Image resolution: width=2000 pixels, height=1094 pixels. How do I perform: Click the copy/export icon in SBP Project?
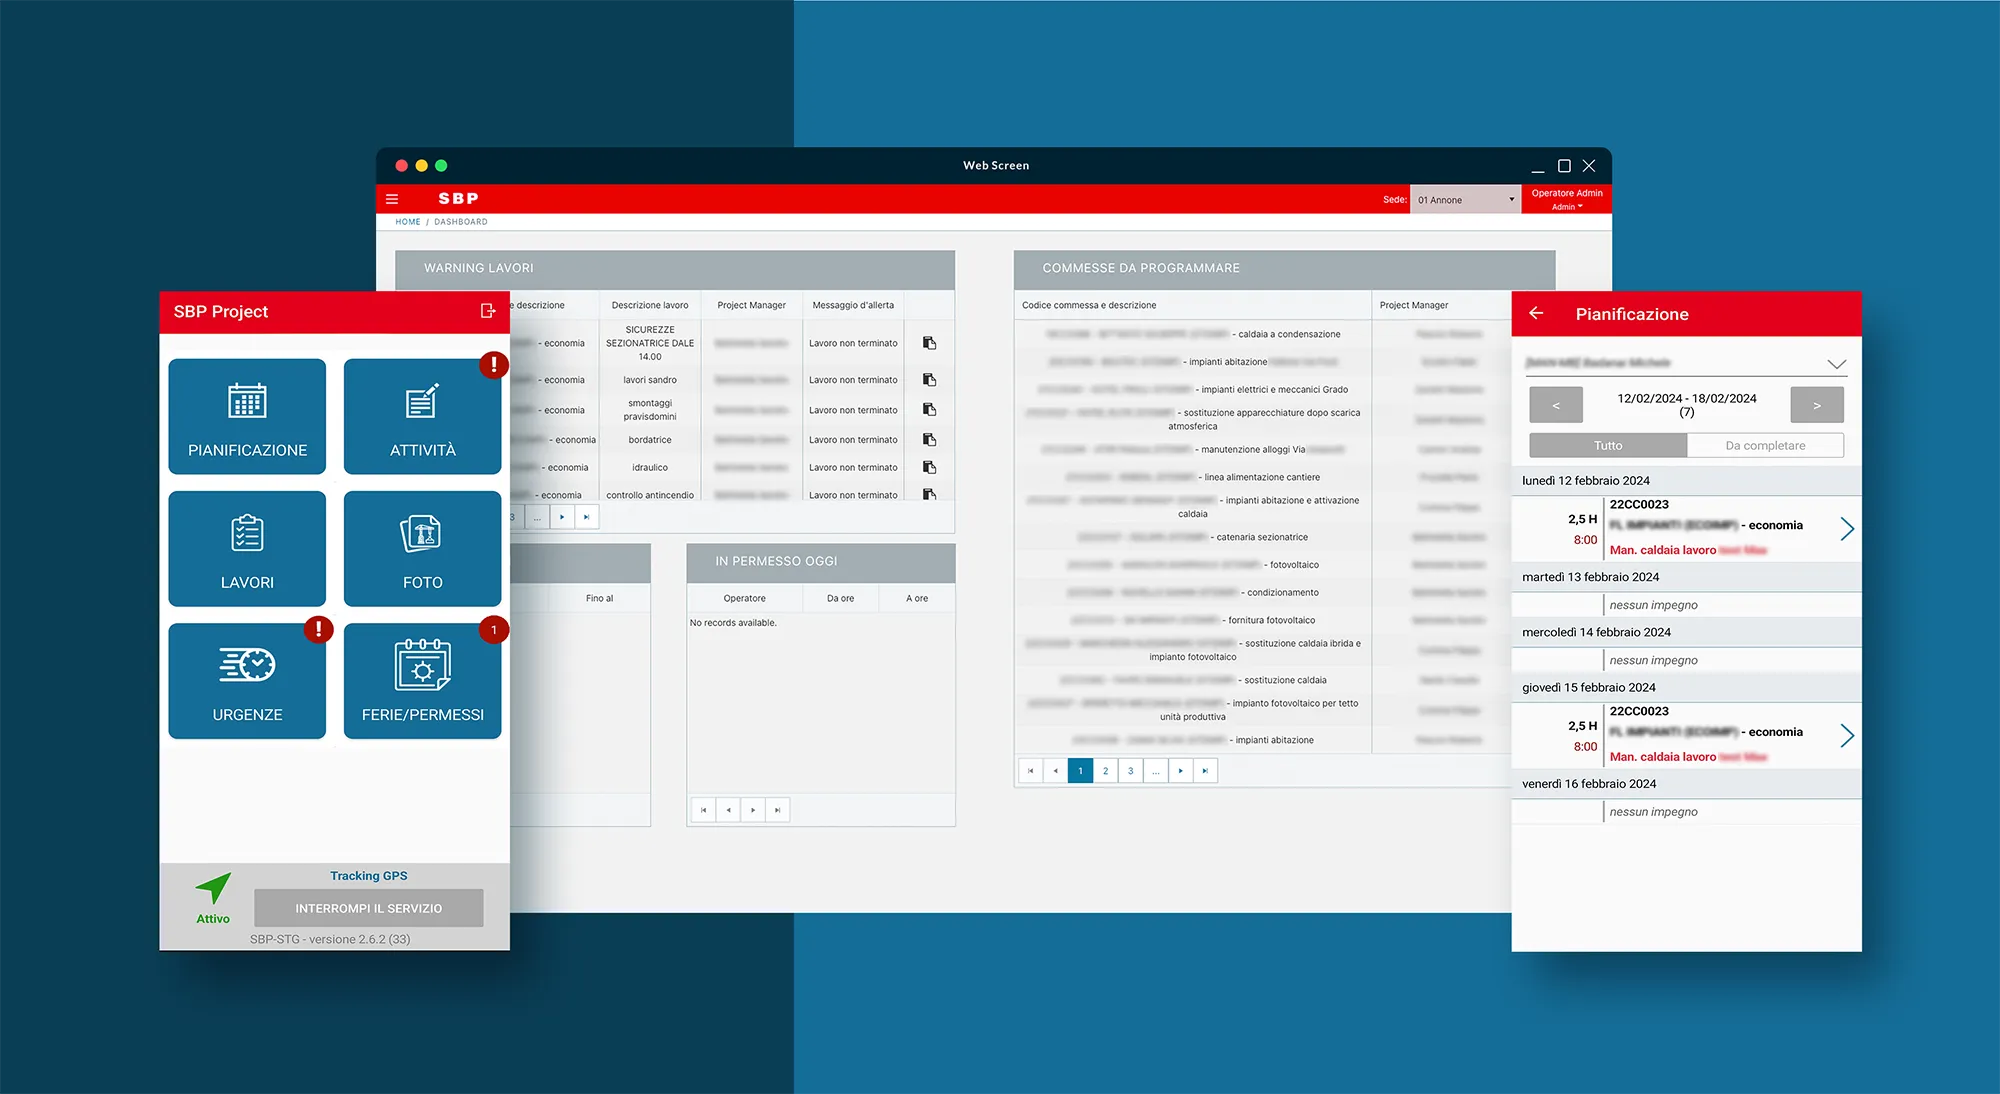coord(486,313)
